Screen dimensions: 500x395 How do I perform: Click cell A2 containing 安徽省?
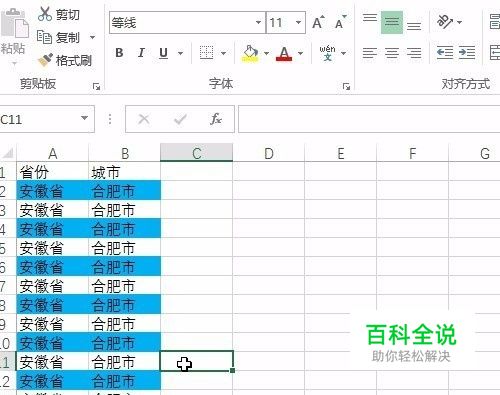tap(52, 191)
